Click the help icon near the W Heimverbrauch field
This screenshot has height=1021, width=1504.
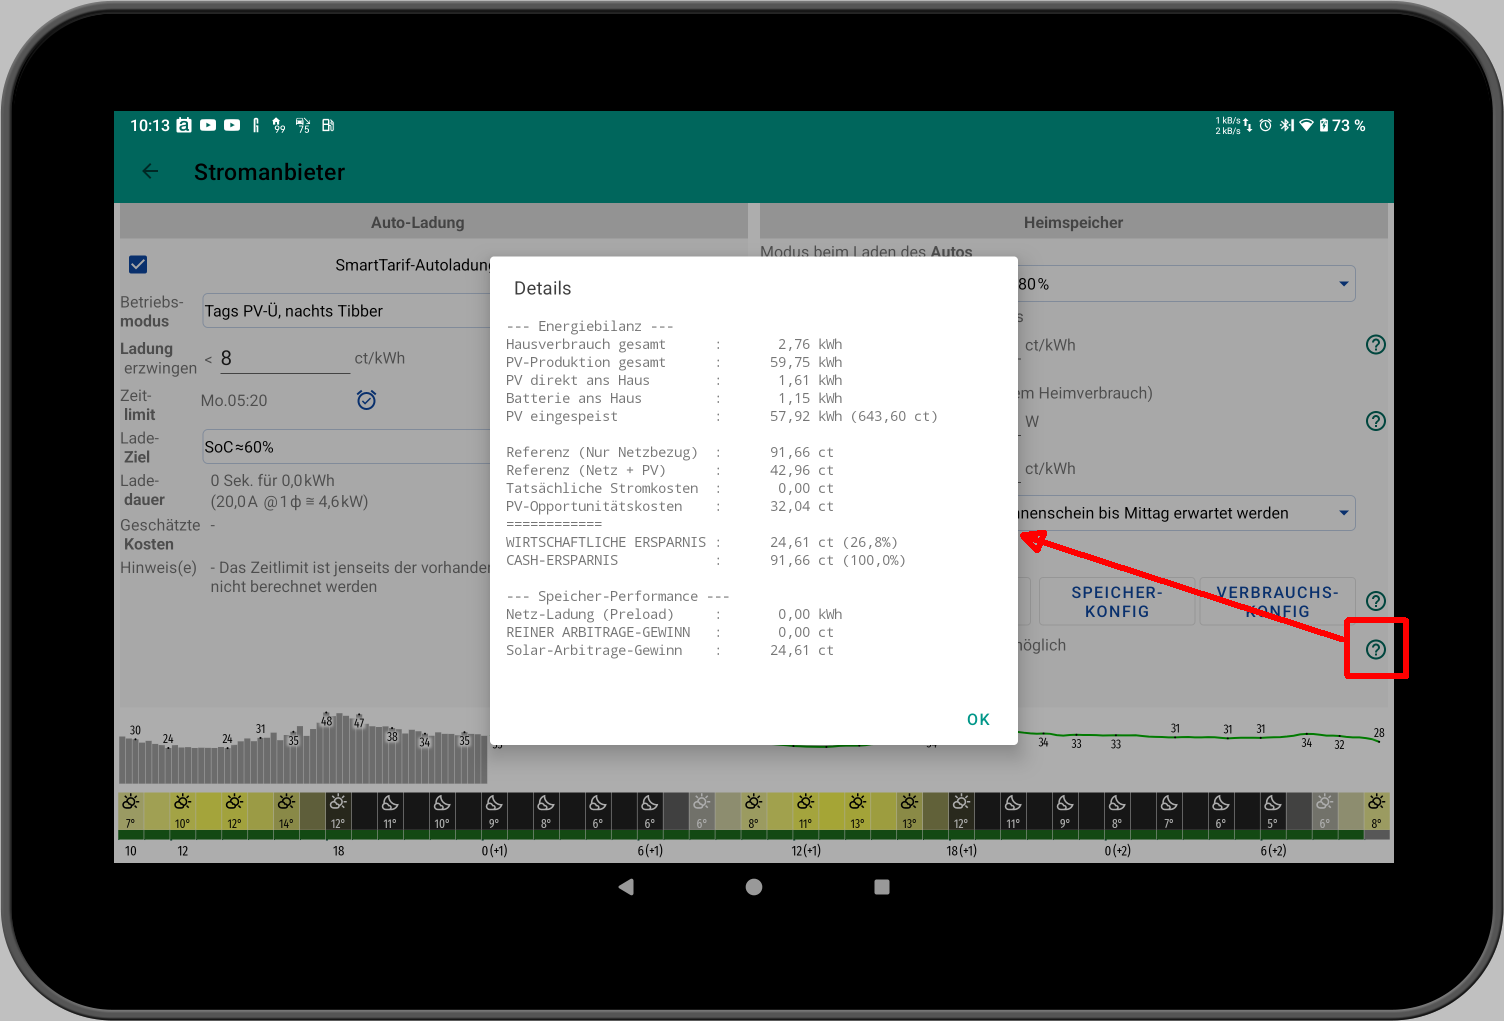[x=1375, y=420]
